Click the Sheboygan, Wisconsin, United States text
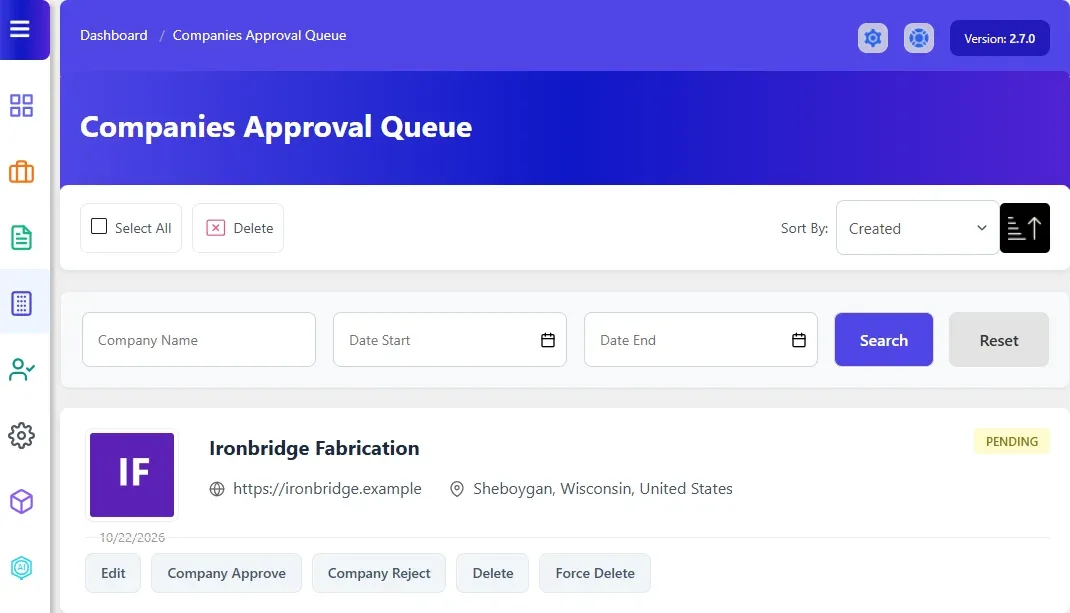Image resolution: width=1070 pixels, height=613 pixels. coord(603,489)
